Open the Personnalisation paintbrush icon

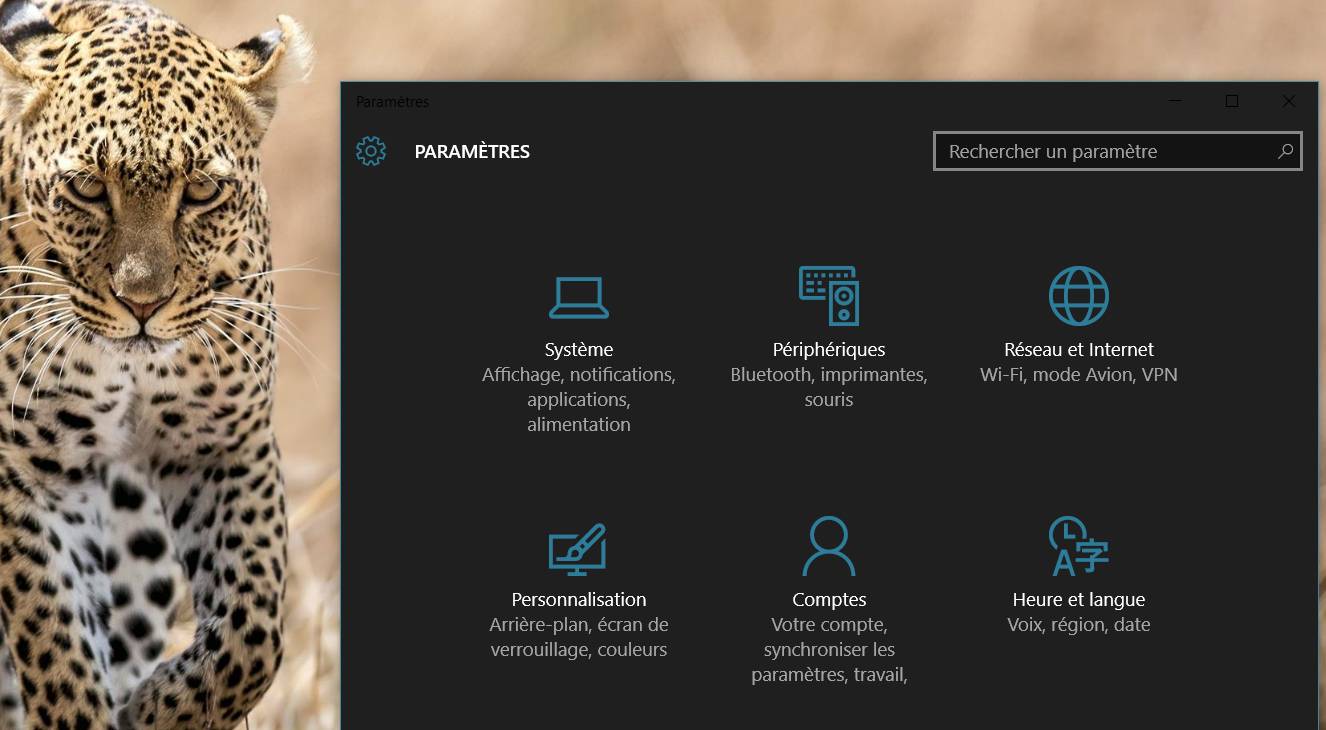coord(577,549)
